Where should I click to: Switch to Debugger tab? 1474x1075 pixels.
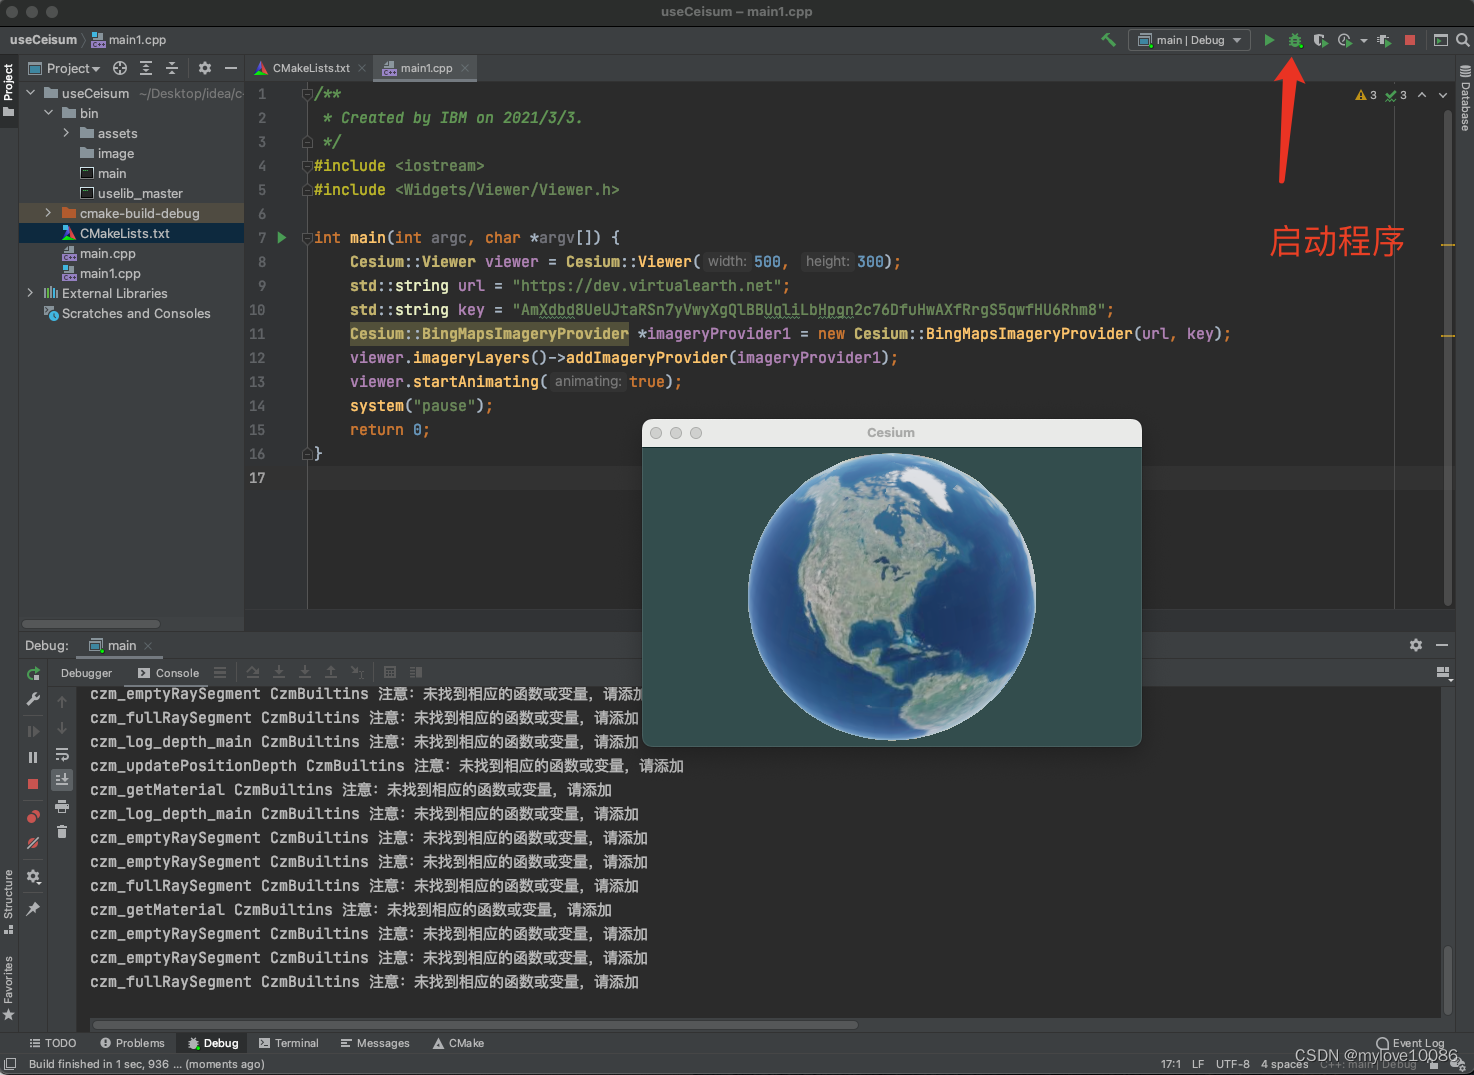(x=86, y=673)
